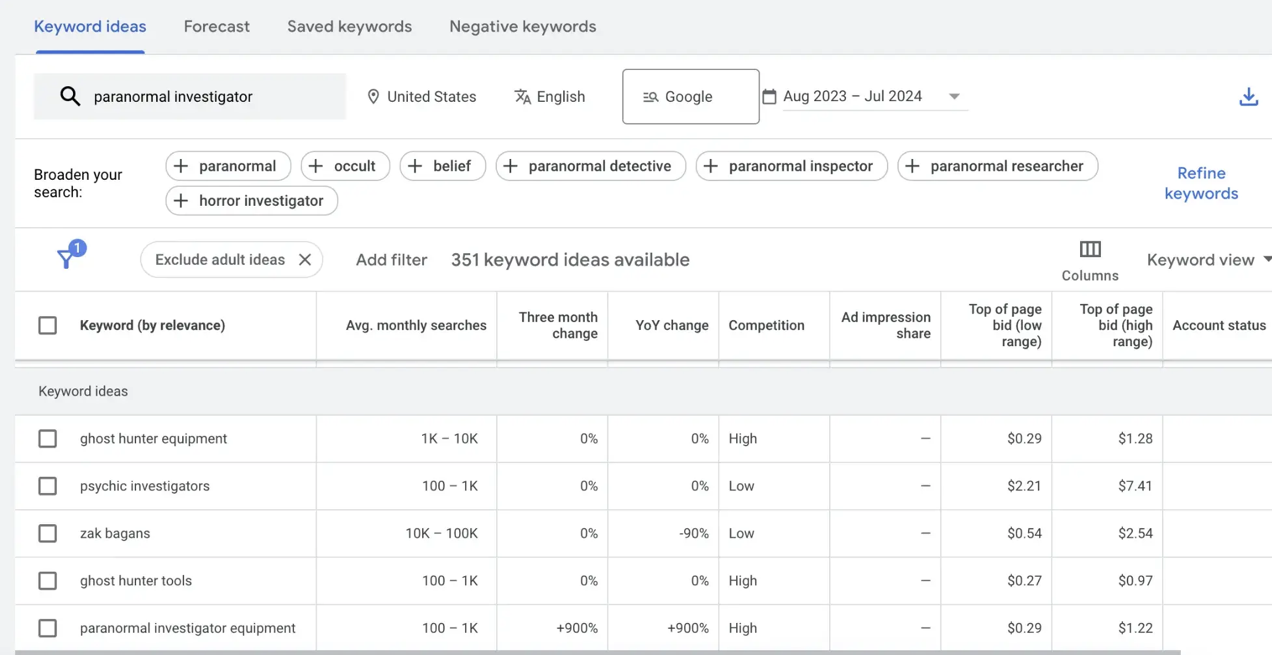Change the United States location
The height and width of the screenshot is (656, 1272).
[x=421, y=97]
